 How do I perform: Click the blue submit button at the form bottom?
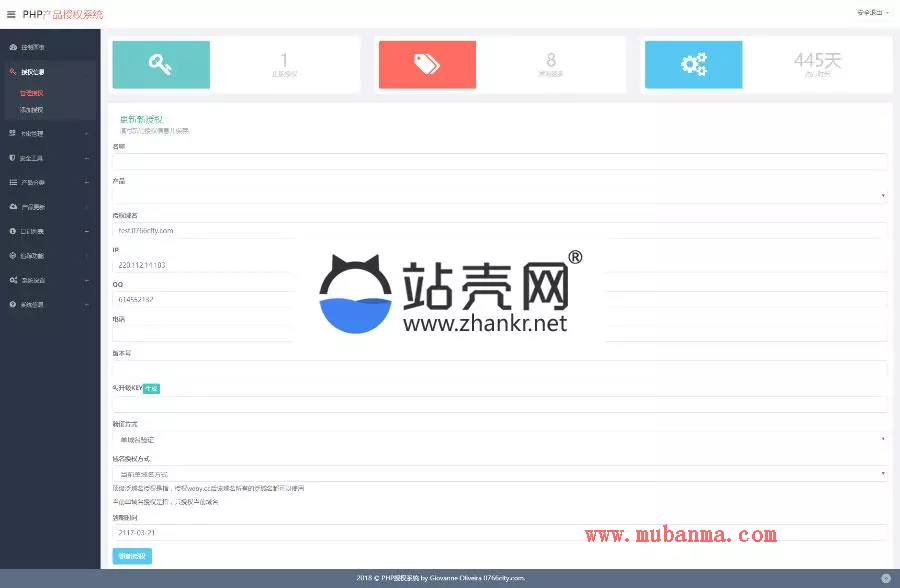(x=132, y=556)
